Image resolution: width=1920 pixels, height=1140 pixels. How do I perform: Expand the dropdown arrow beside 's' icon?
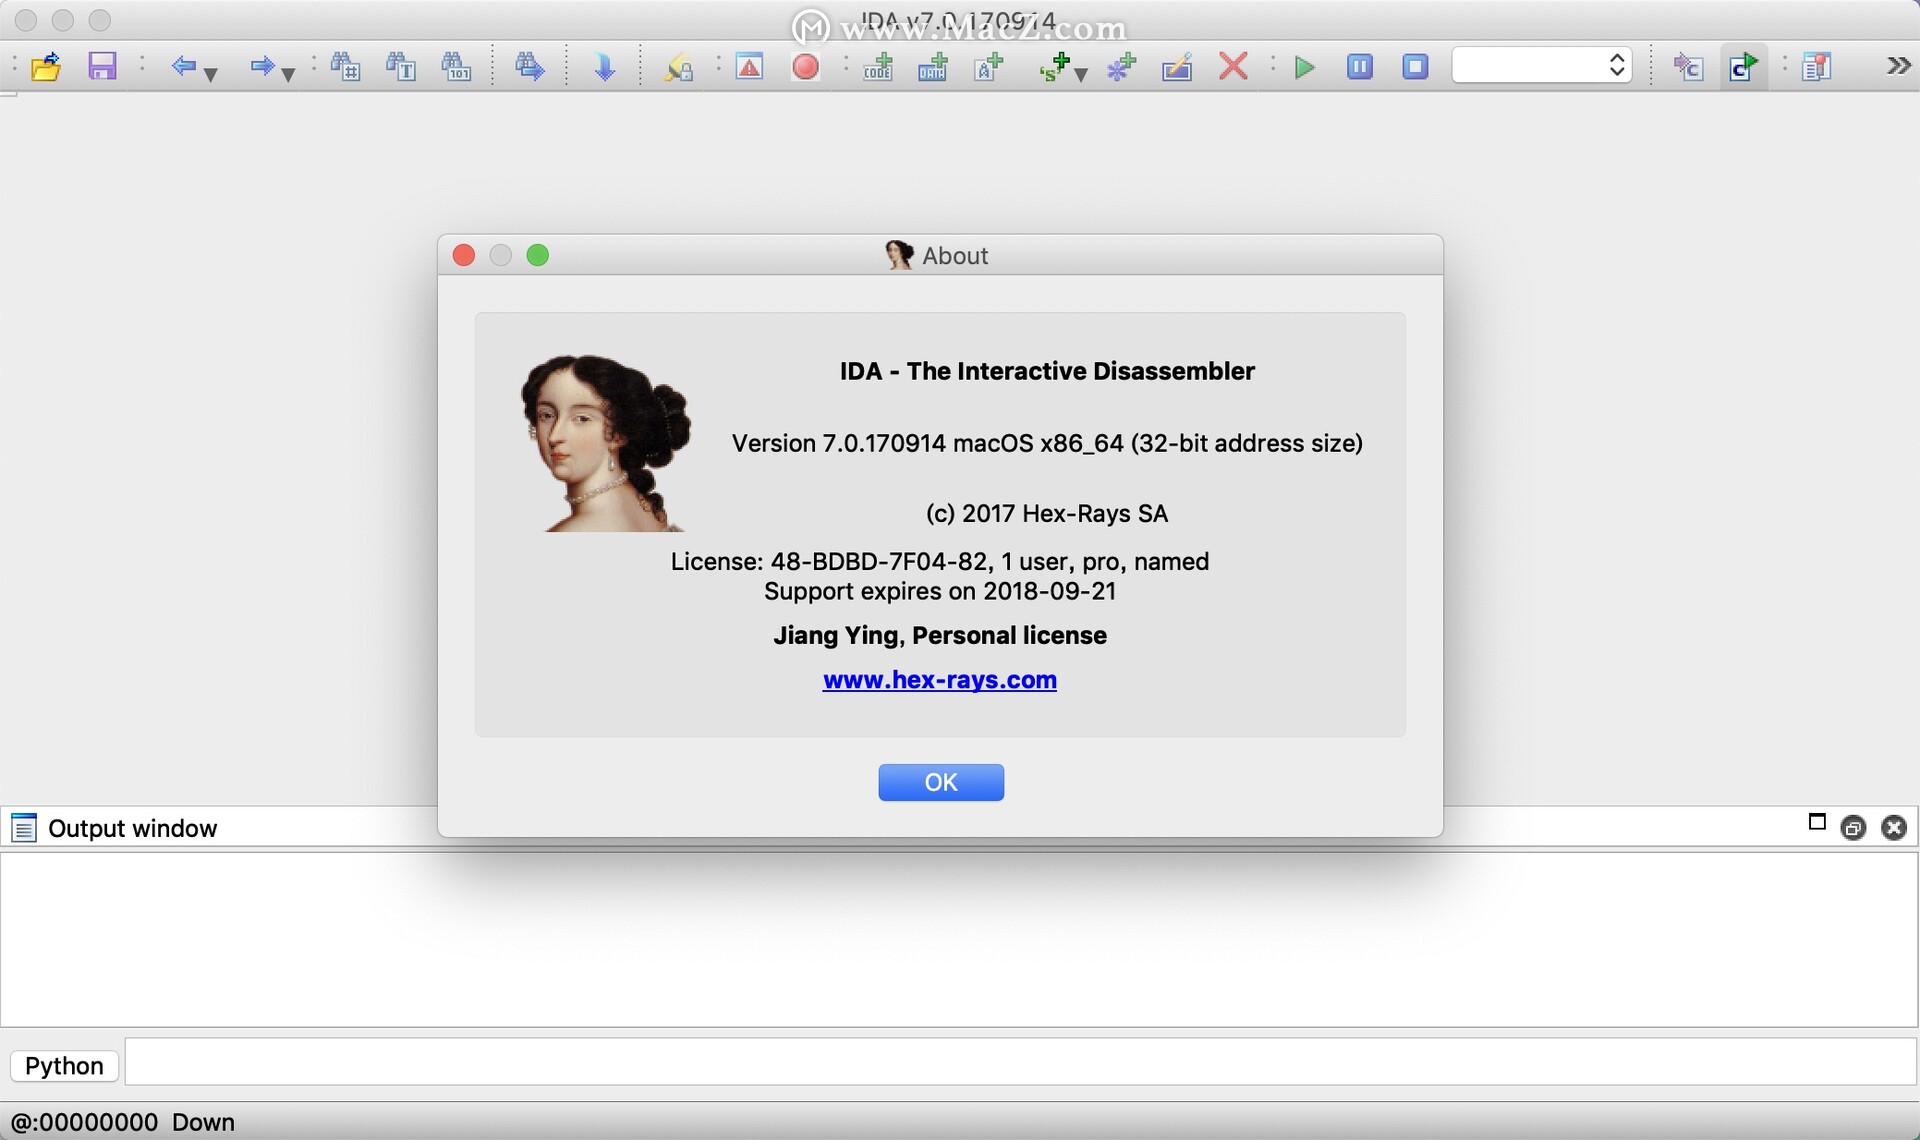coord(1081,73)
